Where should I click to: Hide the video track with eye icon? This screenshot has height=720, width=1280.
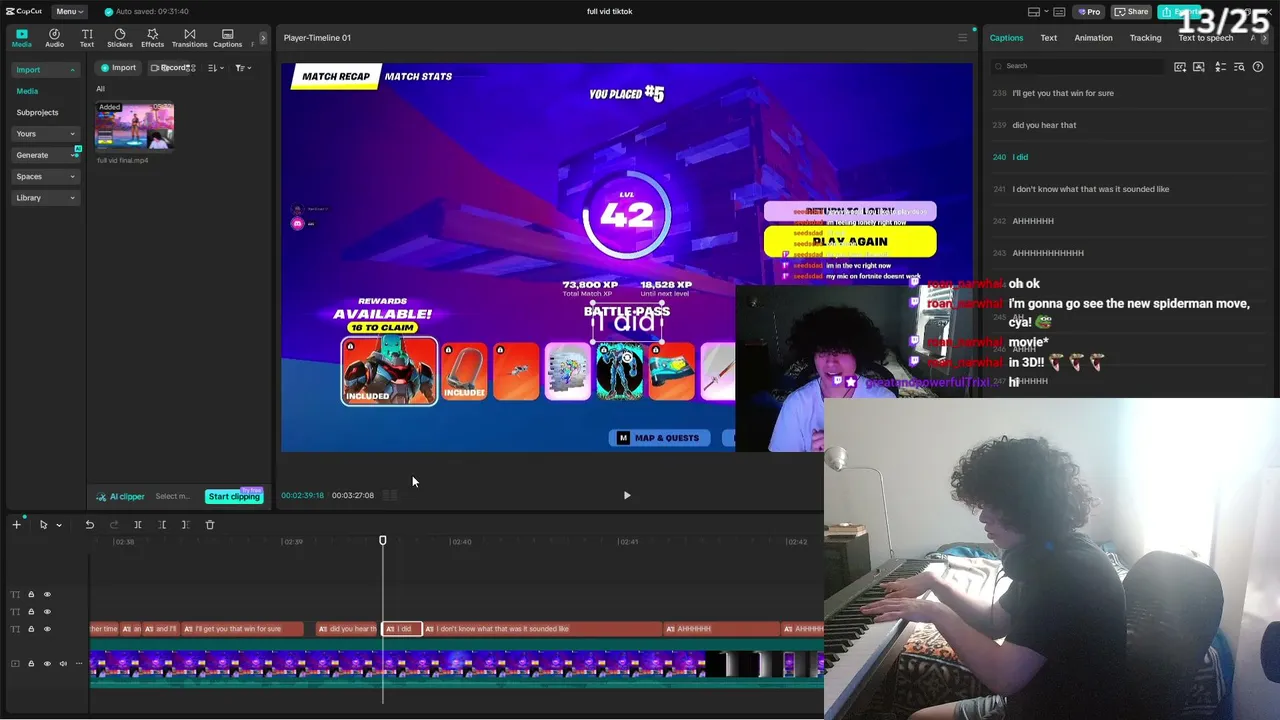pos(47,663)
